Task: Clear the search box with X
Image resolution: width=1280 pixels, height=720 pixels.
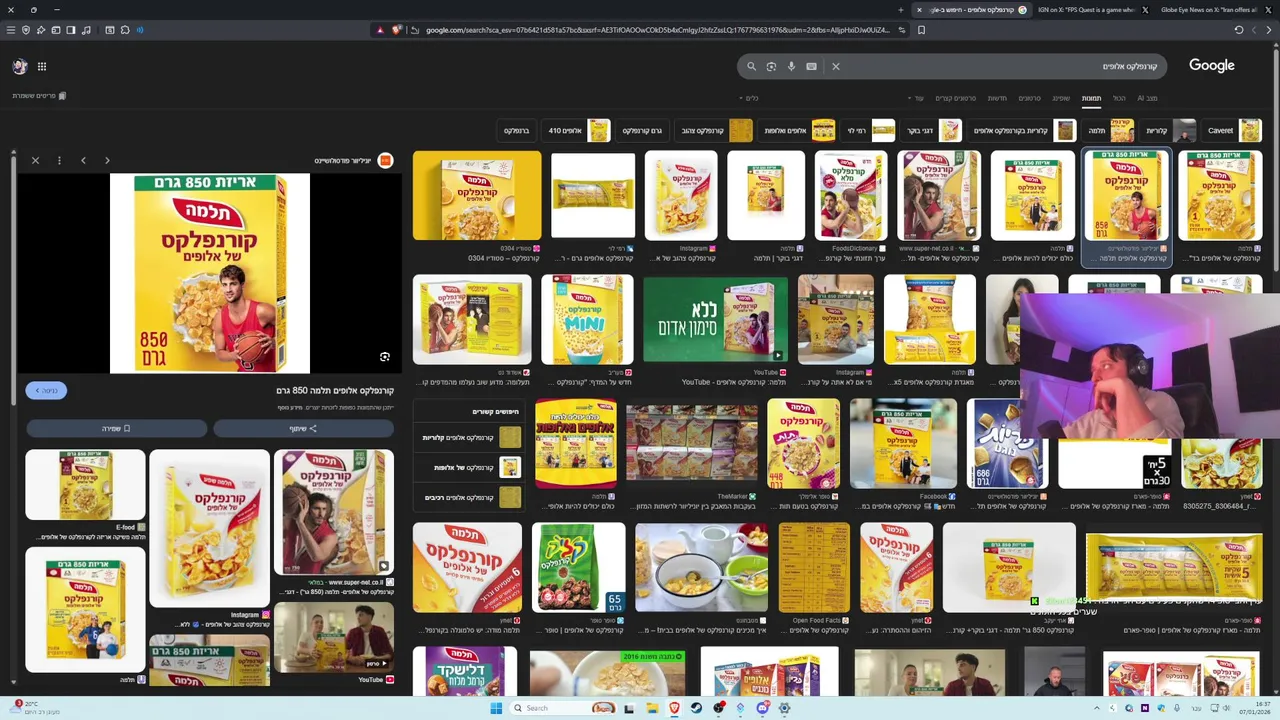Action: coord(836,66)
